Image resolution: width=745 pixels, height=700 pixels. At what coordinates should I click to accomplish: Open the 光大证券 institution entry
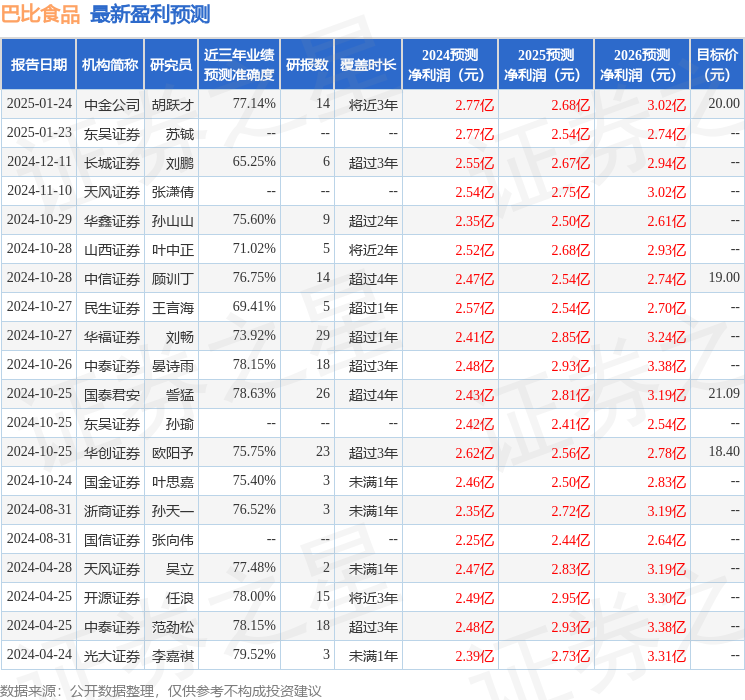tap(112, 655)
